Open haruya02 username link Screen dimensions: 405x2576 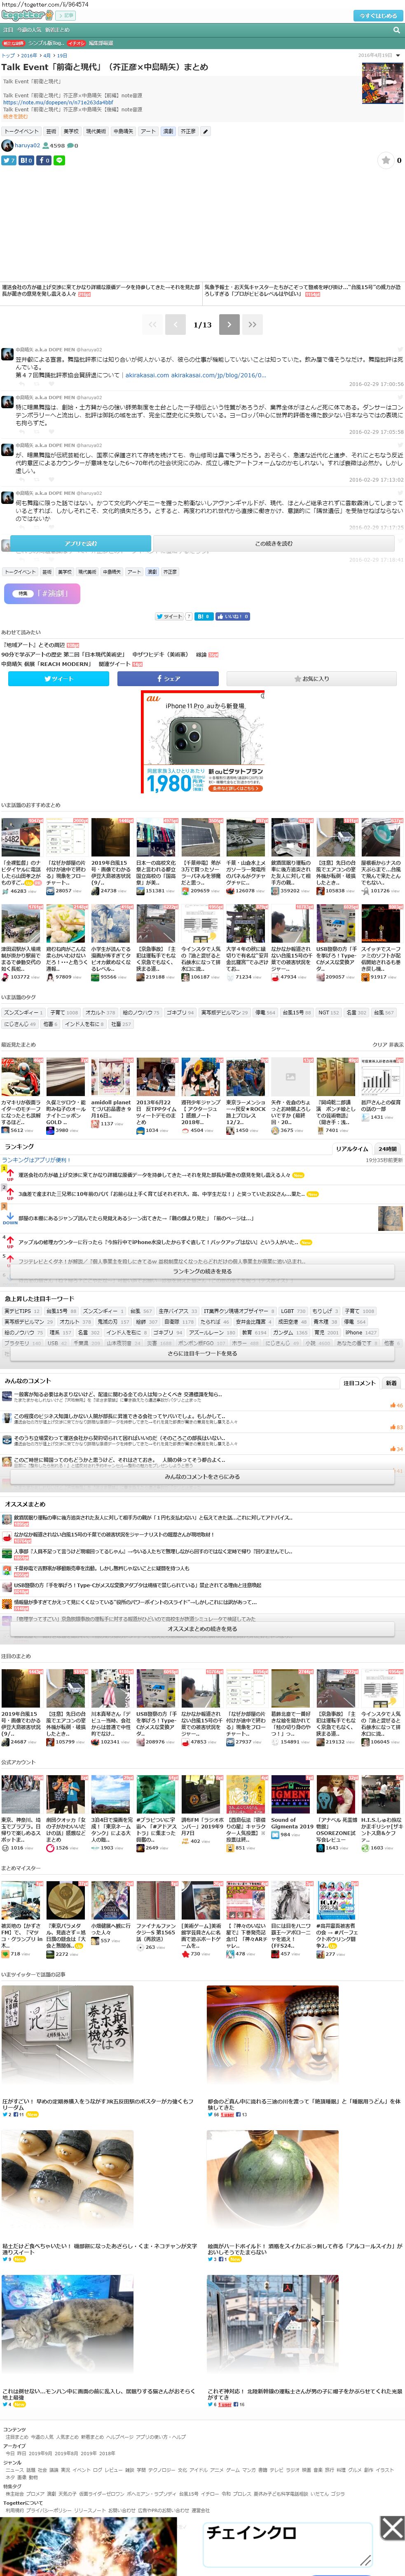click(x=27, y=146)
